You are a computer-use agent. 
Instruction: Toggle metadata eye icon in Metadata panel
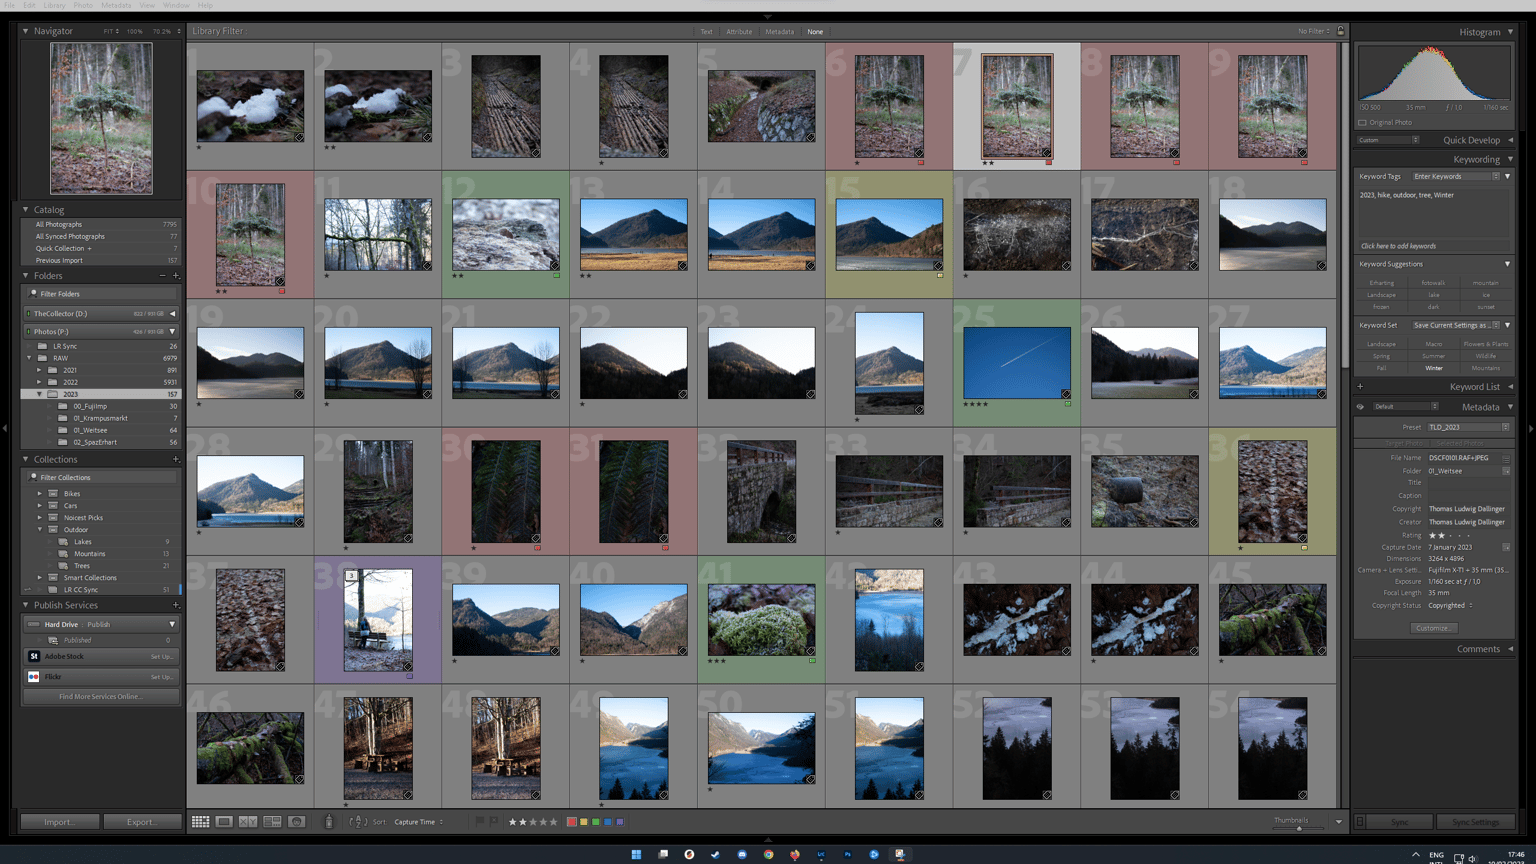click(1360, 407)
